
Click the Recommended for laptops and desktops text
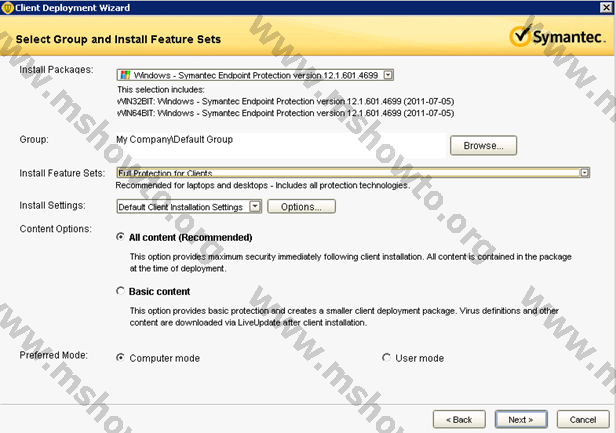[262, 185]
